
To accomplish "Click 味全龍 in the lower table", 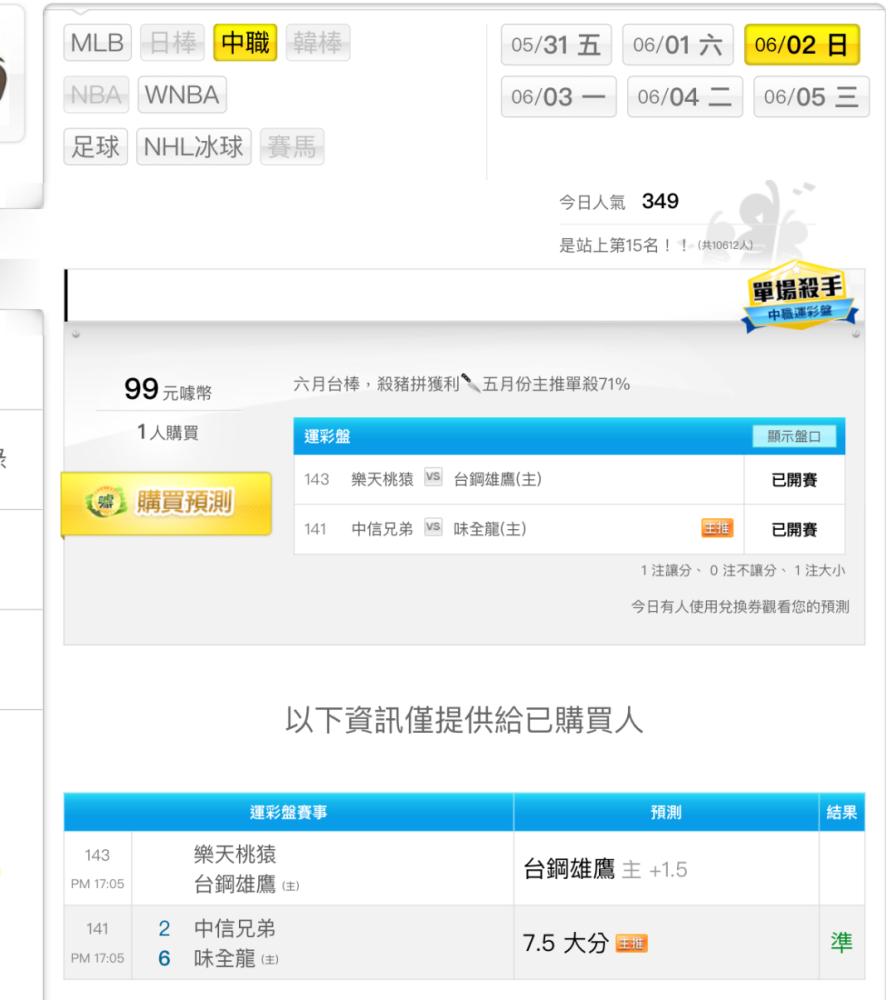I will coord(224,958).
